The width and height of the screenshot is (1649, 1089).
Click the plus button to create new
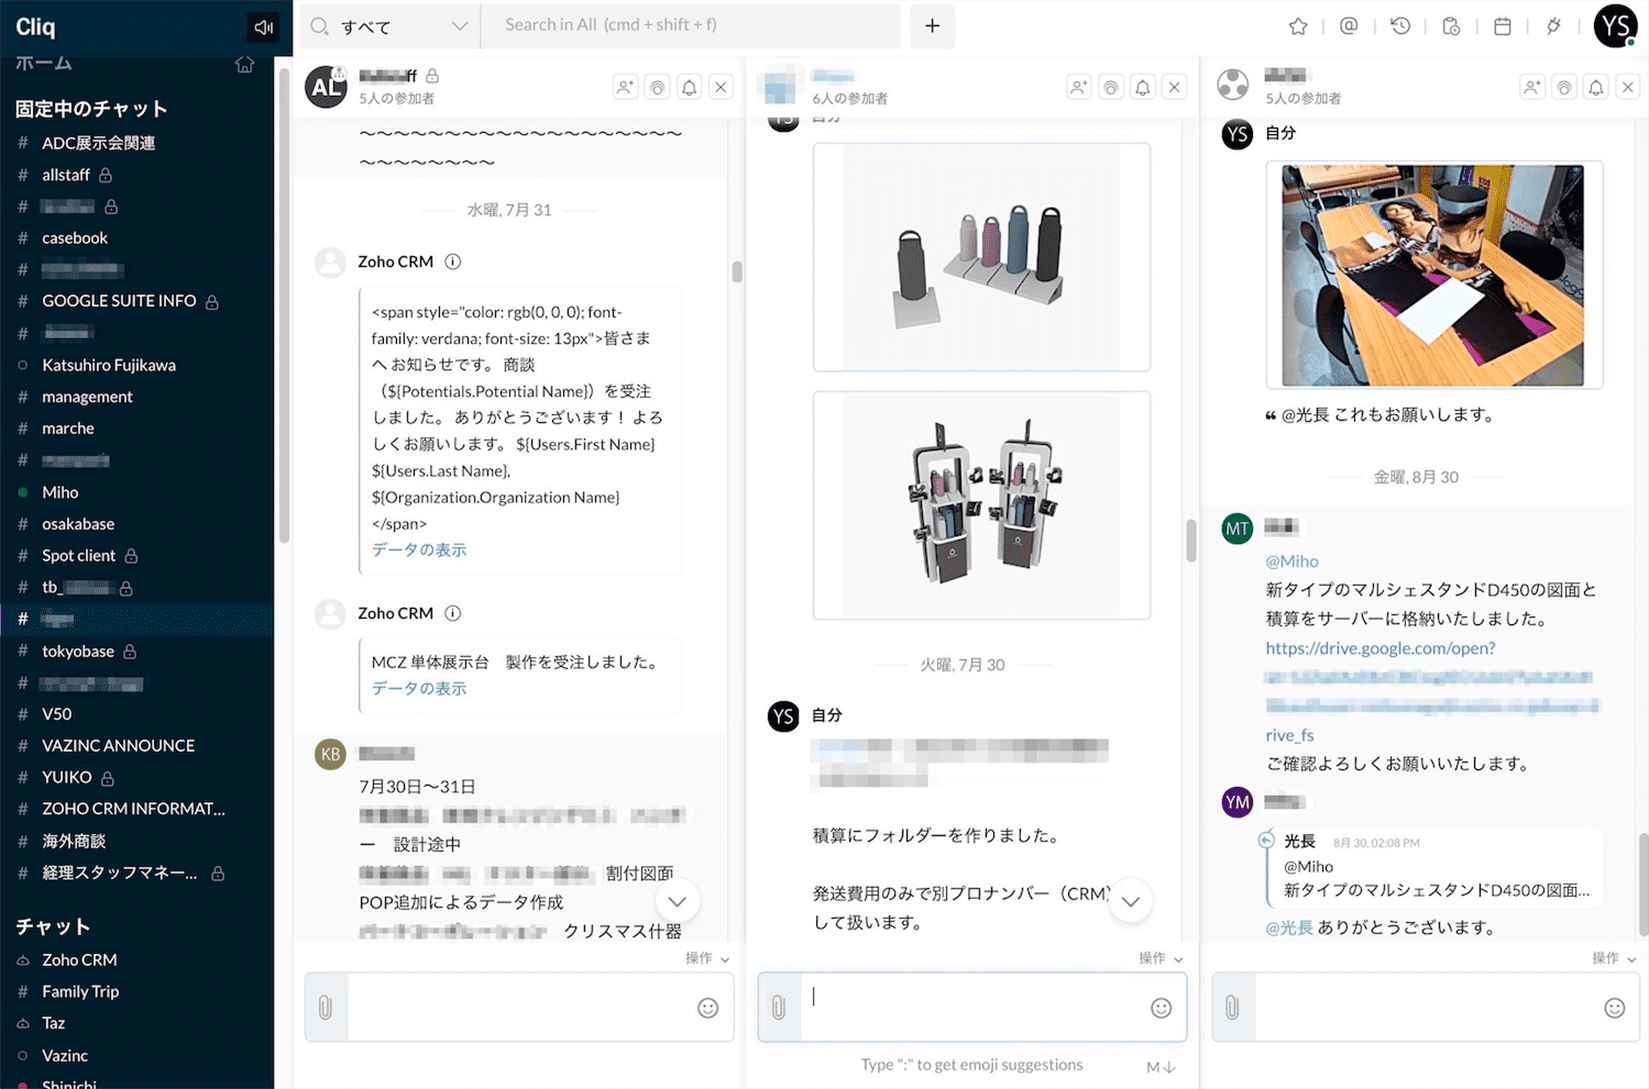click(932, 26)
